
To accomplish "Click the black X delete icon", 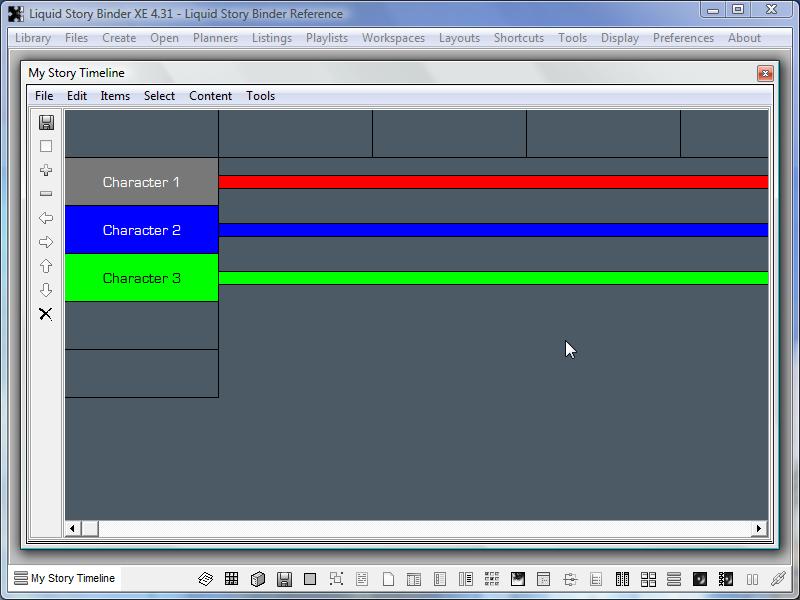I will (x=46, y=314).
